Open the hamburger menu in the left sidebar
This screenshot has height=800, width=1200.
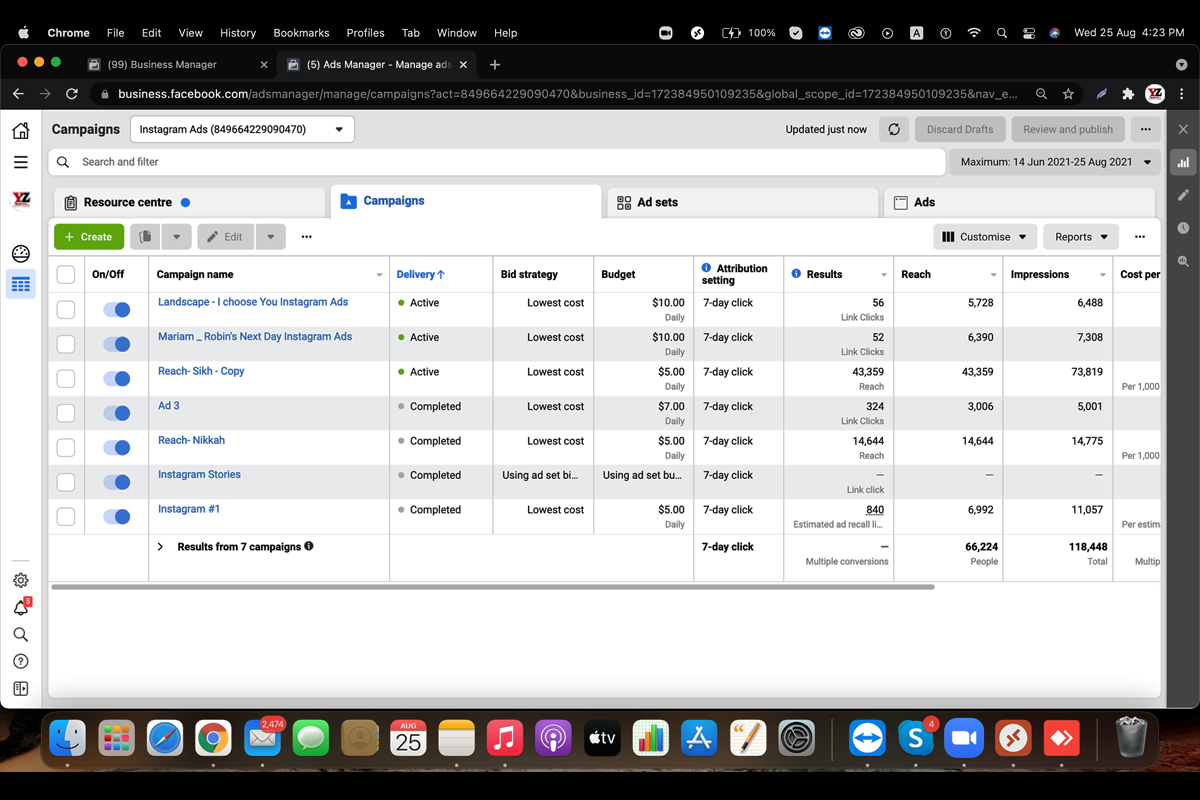pyautogui.click(x=21, y=162)
